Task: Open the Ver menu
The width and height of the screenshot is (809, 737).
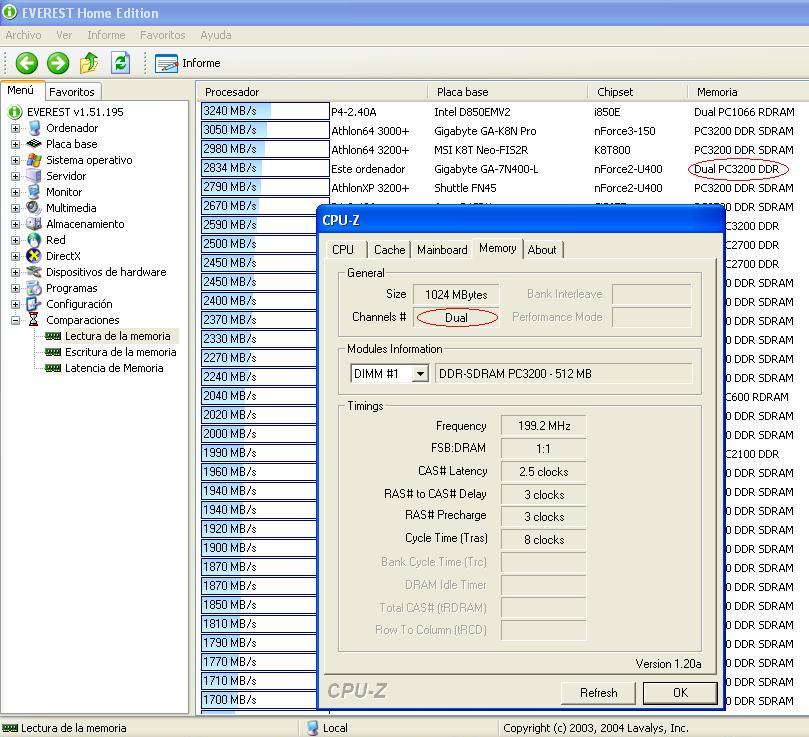Action: (x=64, y=35)
